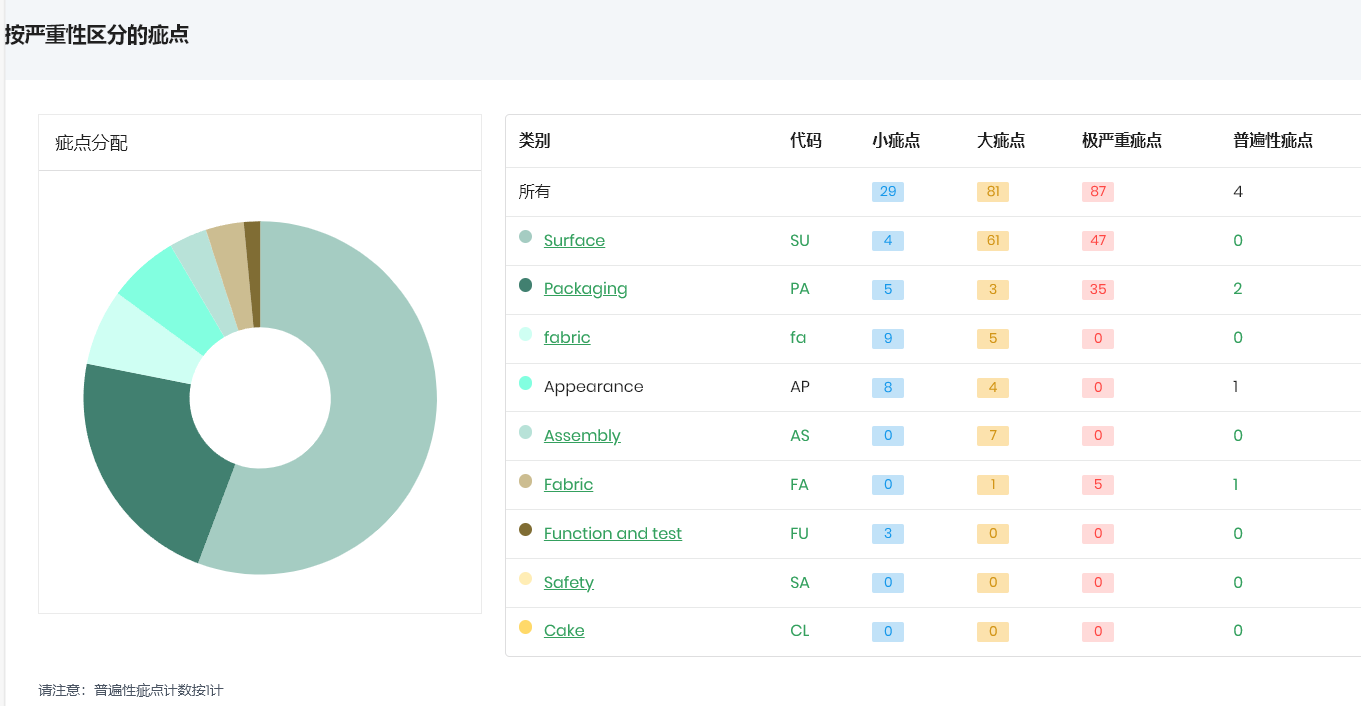Click Packaging critical defects badge 35
Image resolution: width=1361 pixels, height=706 pixels.
[x=1098, y=290]
